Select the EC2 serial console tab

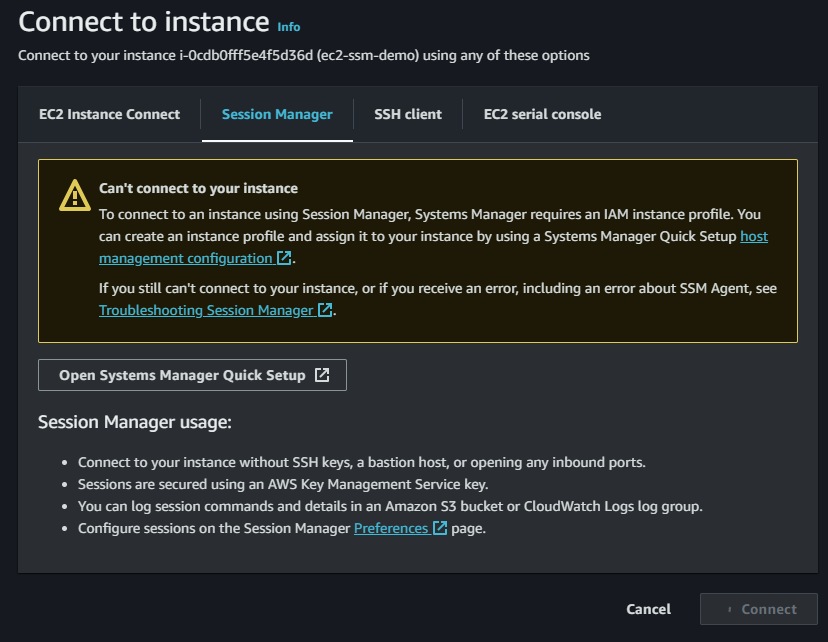(542, 114)
